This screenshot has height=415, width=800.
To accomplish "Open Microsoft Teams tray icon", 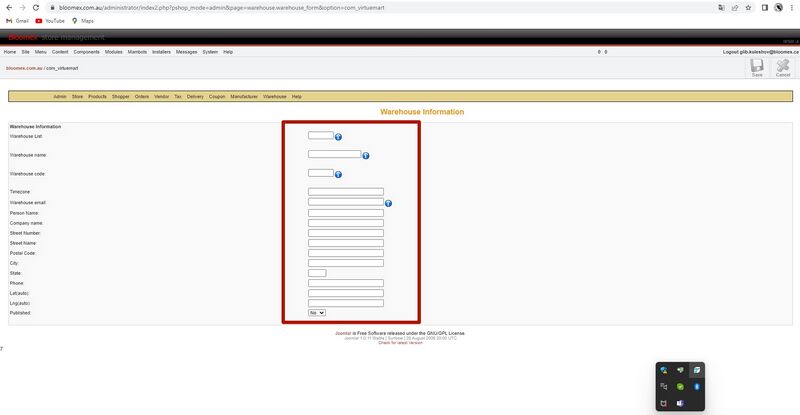I will click(680, 403).
